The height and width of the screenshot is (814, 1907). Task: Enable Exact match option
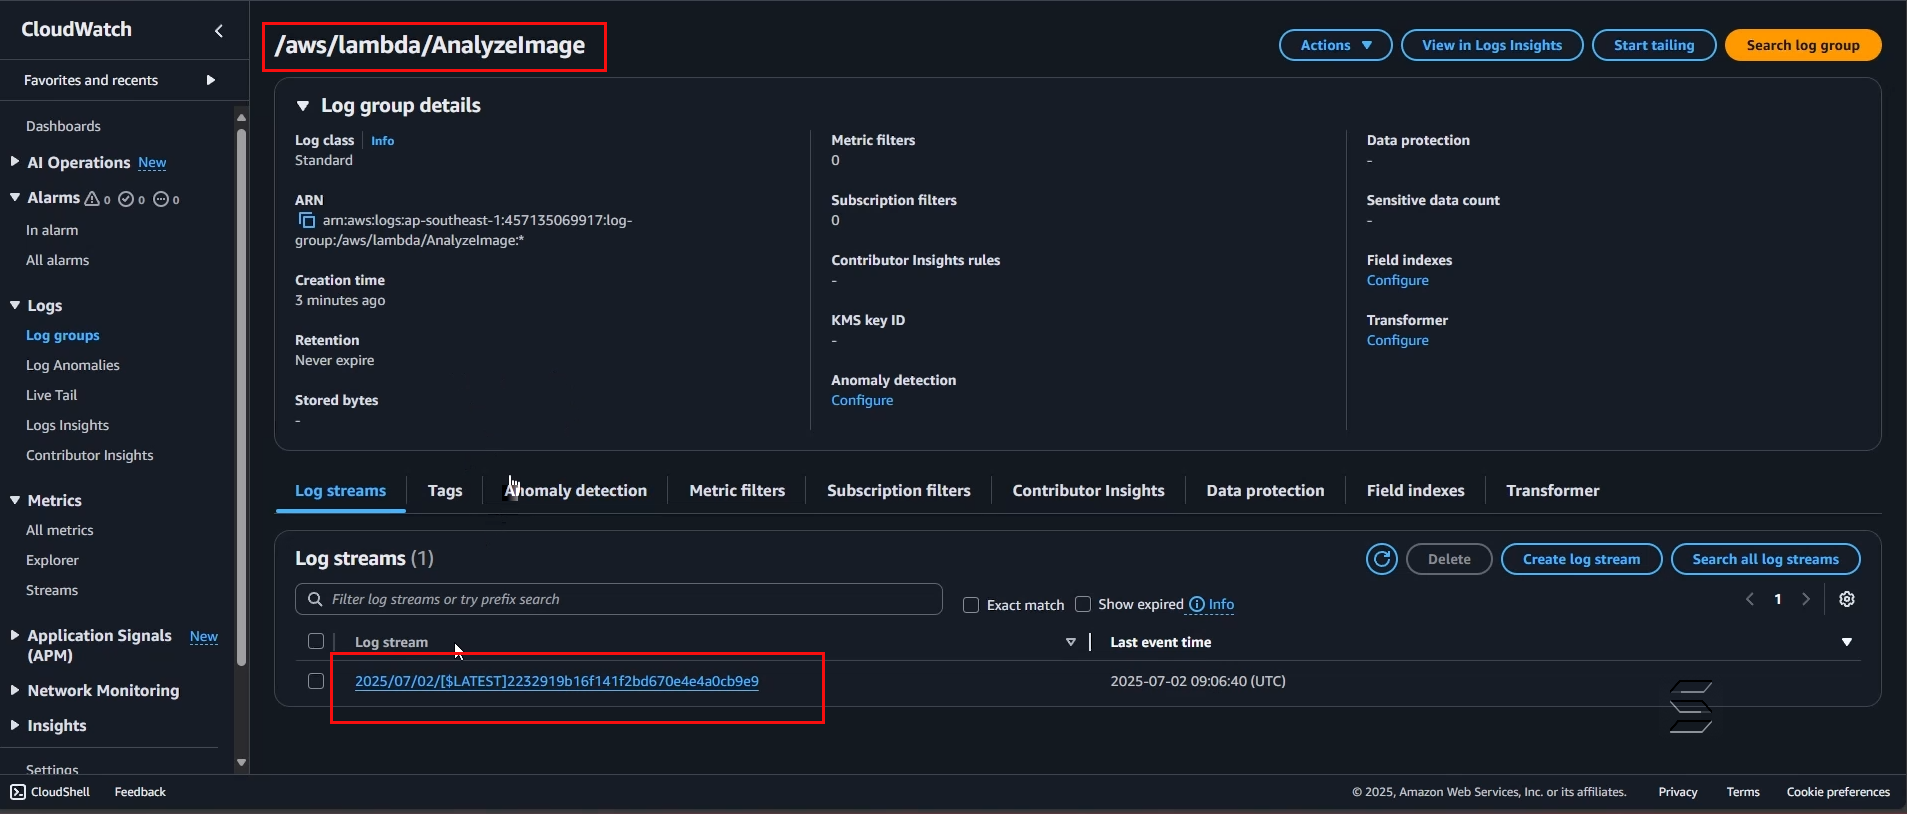(971, 605)
